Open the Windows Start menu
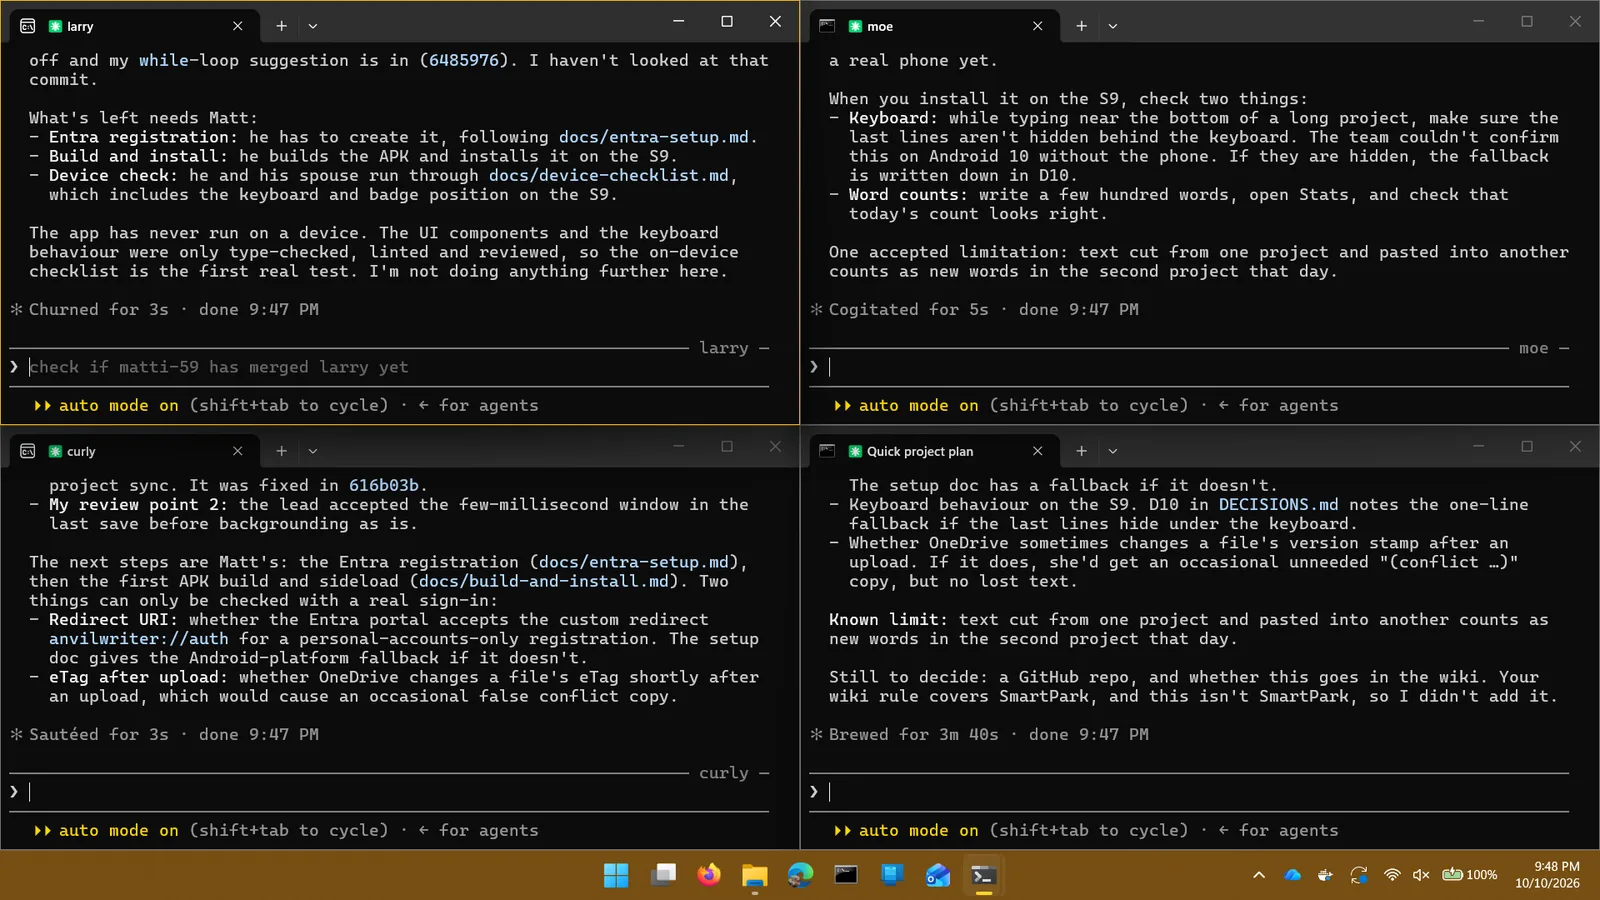The width and height of the screenshot is (1600, 900). 616,876
